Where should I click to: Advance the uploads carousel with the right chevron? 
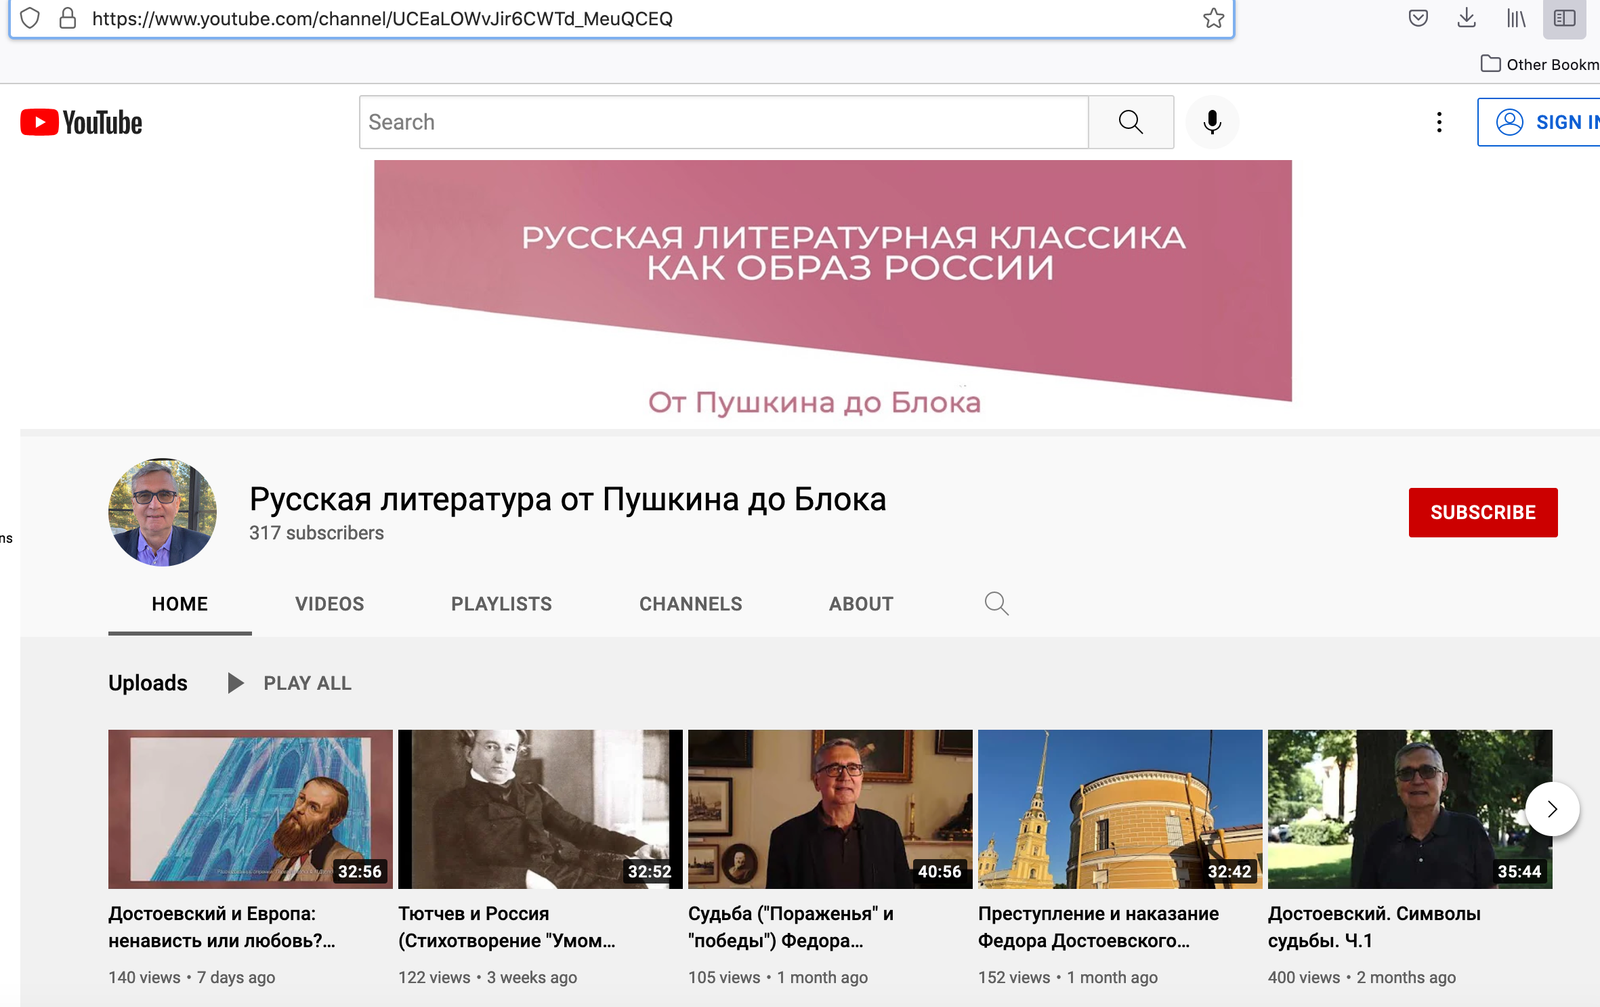point(1551,809)
